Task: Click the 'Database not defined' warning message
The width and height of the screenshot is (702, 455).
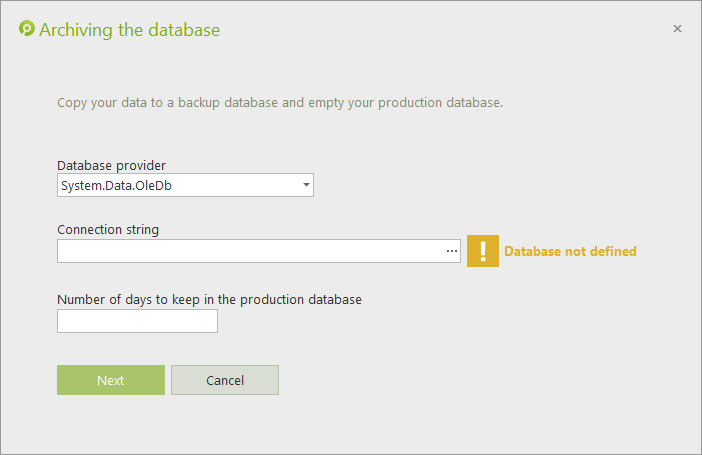Action: point(570,252)
